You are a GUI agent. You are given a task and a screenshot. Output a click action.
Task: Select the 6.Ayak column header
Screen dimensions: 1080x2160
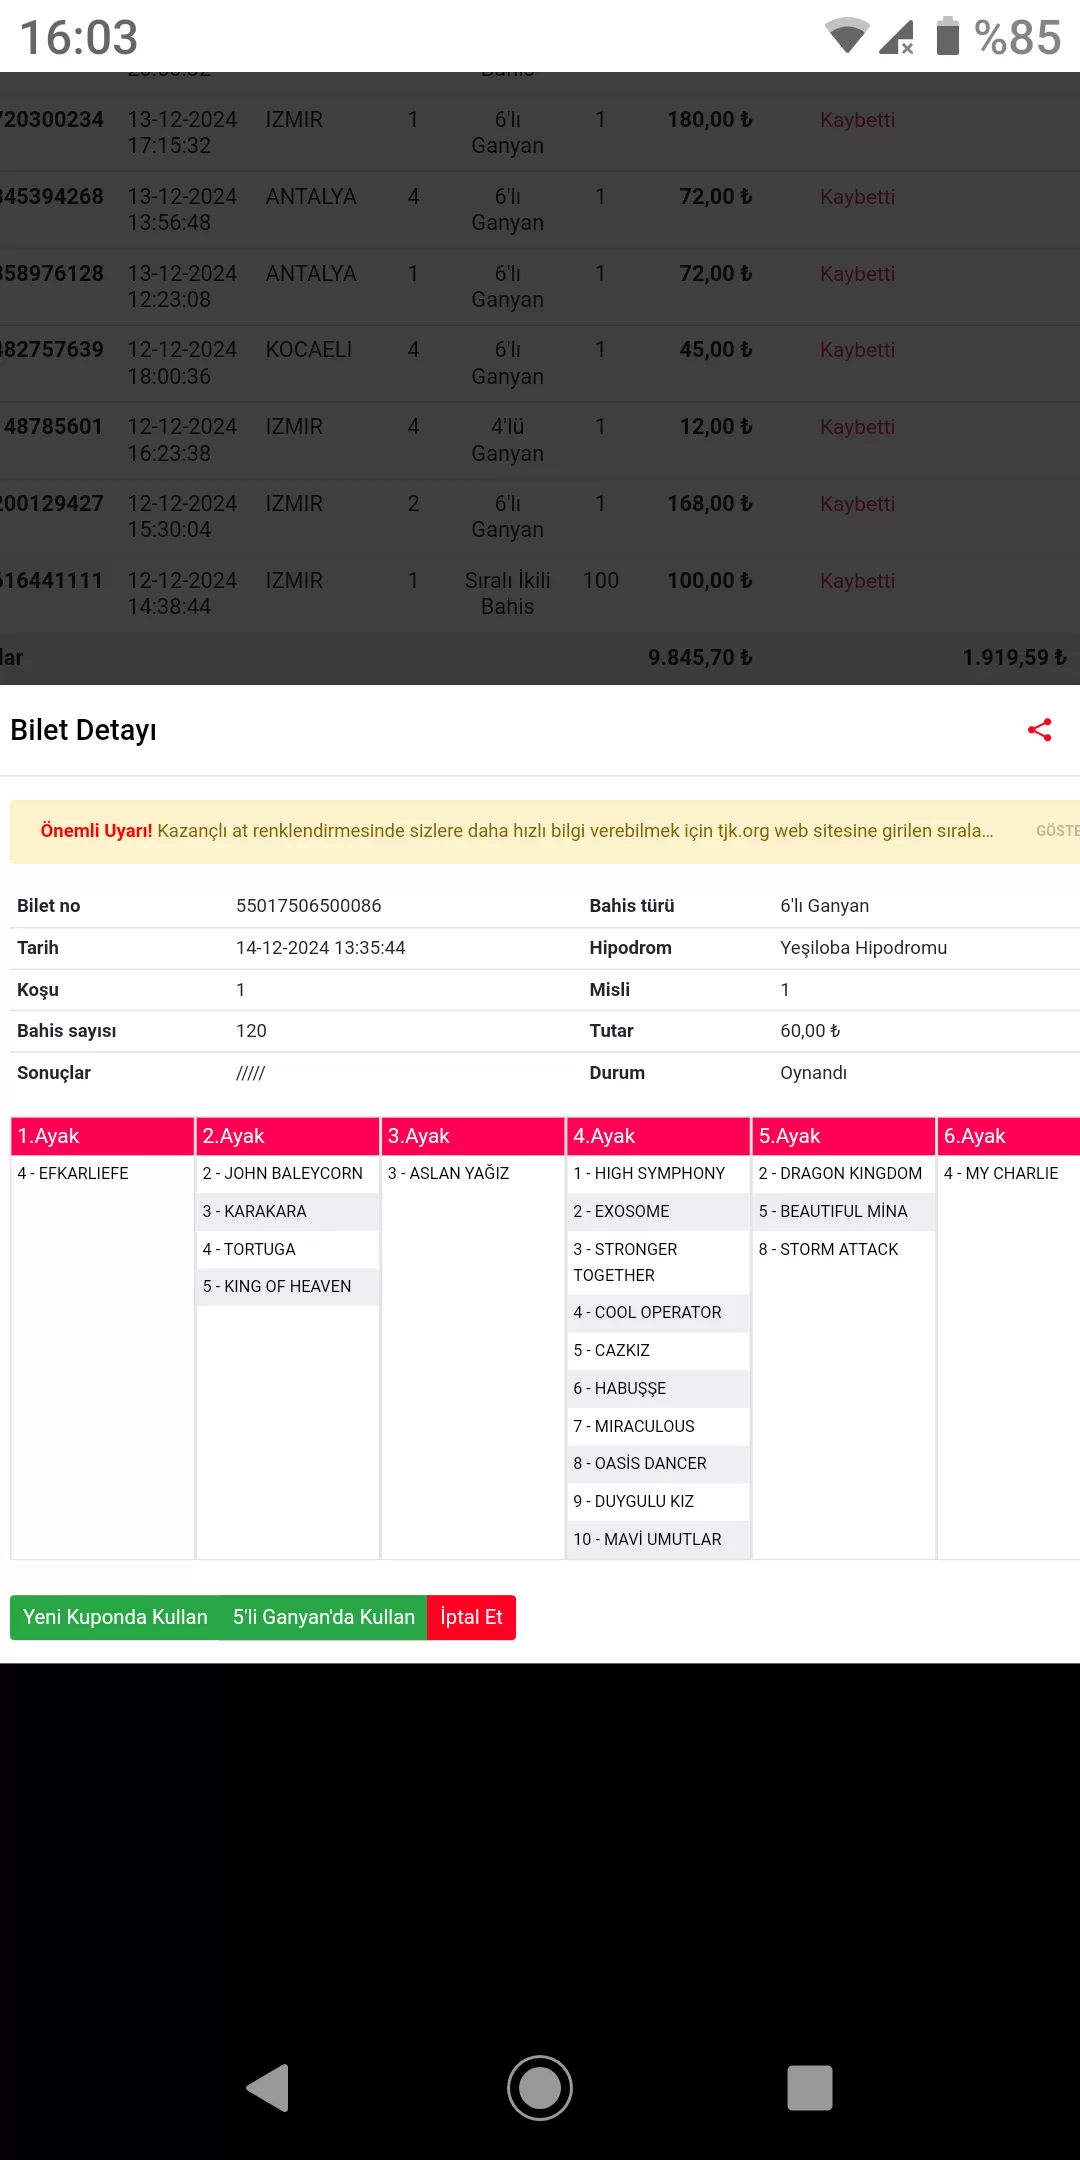[1008, 1136]
